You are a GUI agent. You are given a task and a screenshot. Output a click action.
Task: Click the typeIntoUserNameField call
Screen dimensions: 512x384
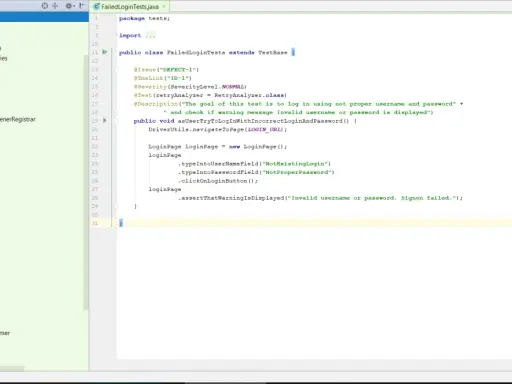tap(255, 164)
